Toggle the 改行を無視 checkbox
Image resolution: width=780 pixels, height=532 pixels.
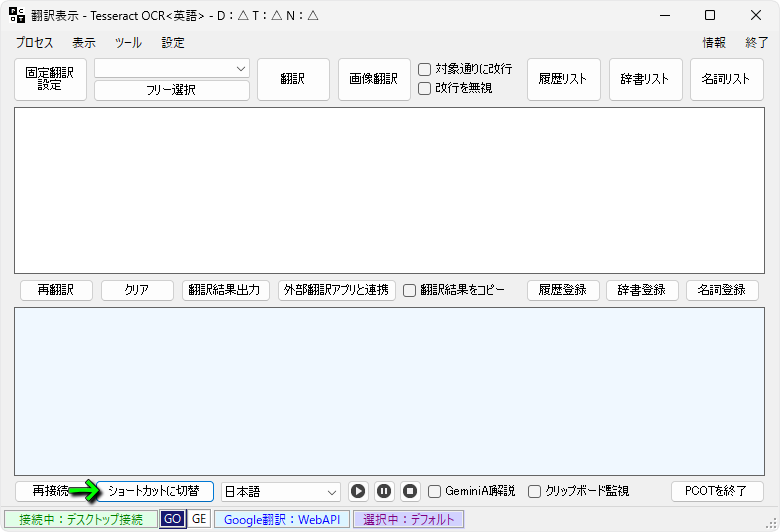pyautogui.click(x=425, y=88)
